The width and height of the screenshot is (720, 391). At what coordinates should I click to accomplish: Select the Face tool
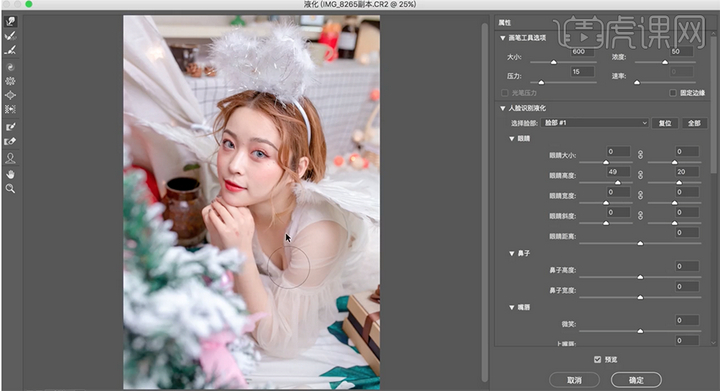coord(11,158)
